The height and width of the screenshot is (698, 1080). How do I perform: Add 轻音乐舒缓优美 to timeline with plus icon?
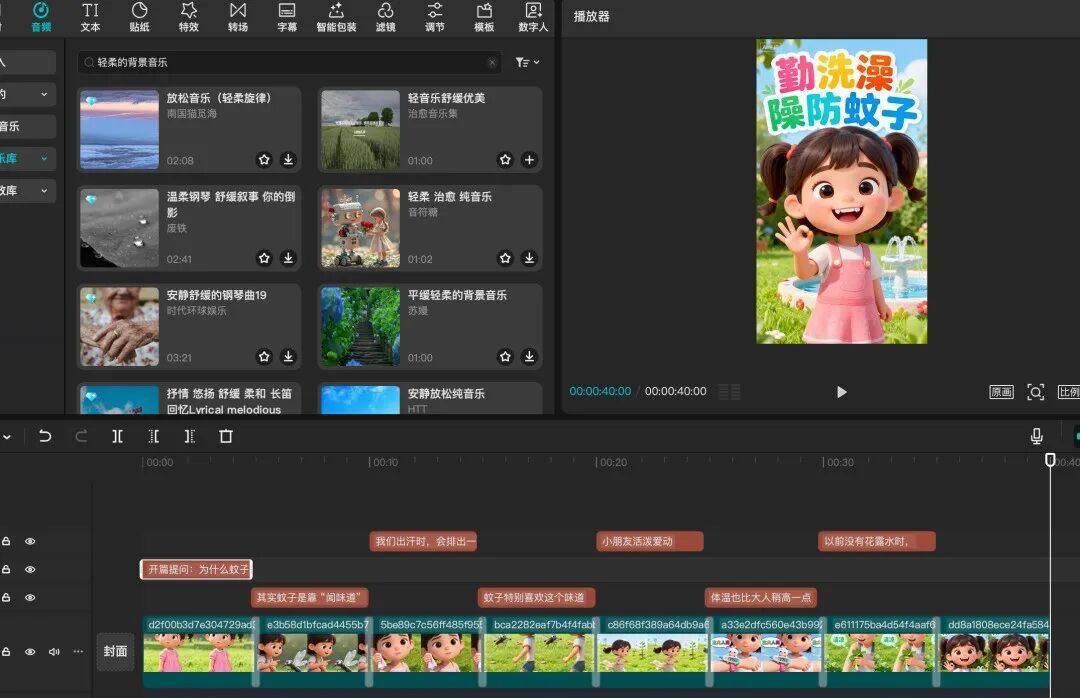tap(529, 159)
